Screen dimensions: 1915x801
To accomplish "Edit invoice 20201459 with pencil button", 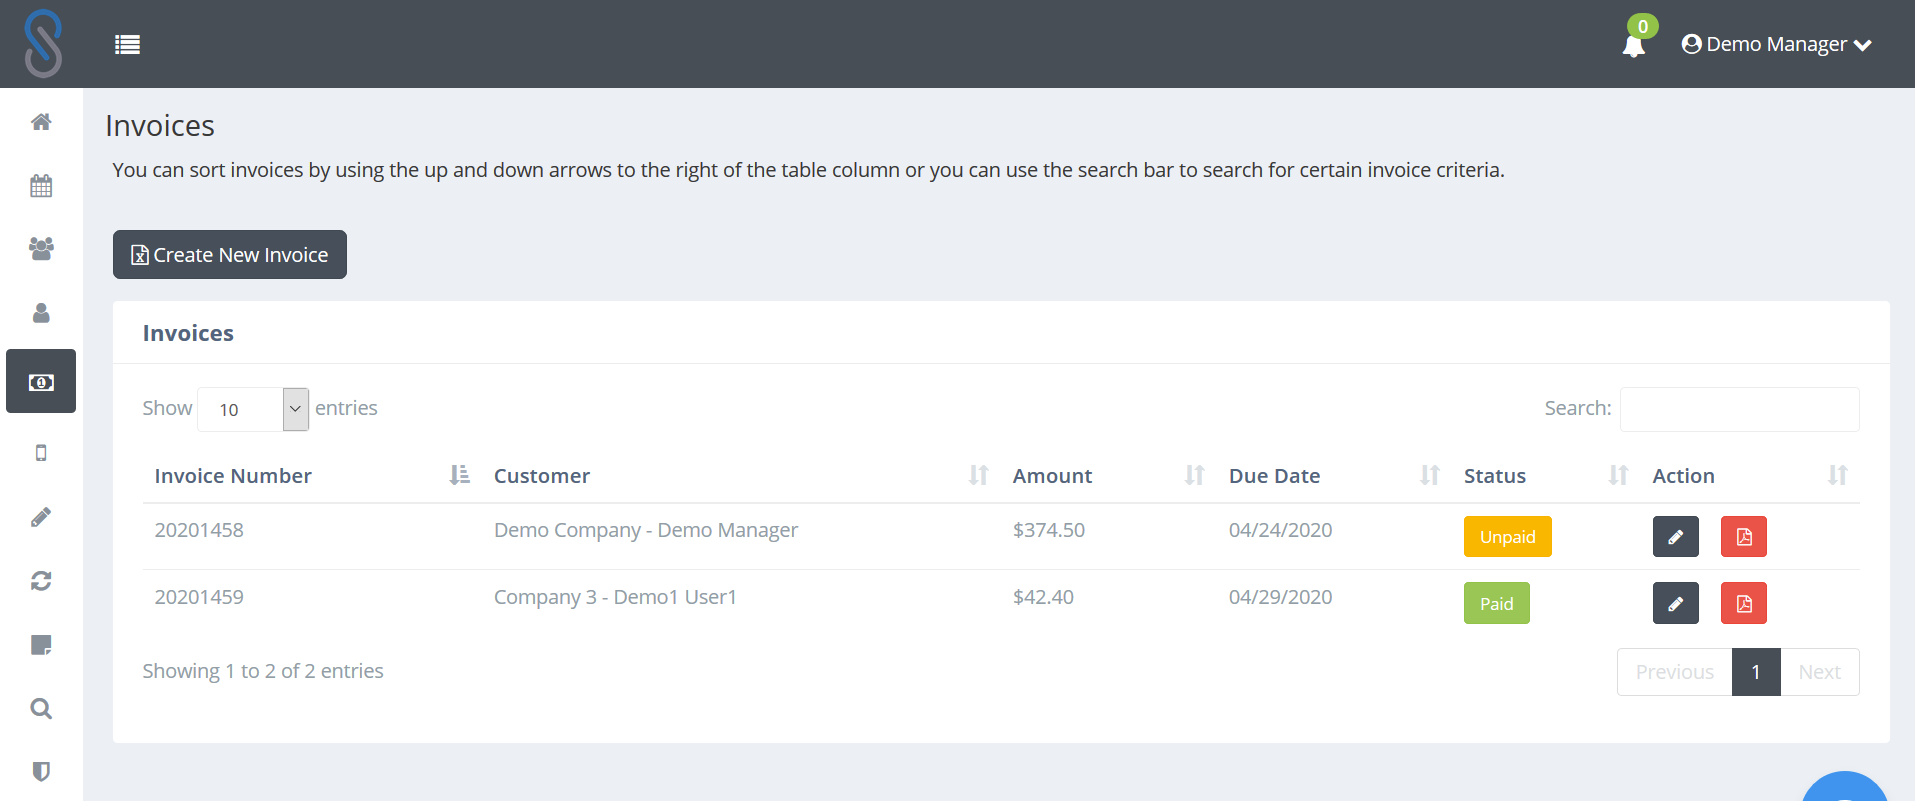I will [x=1675, y=604].
